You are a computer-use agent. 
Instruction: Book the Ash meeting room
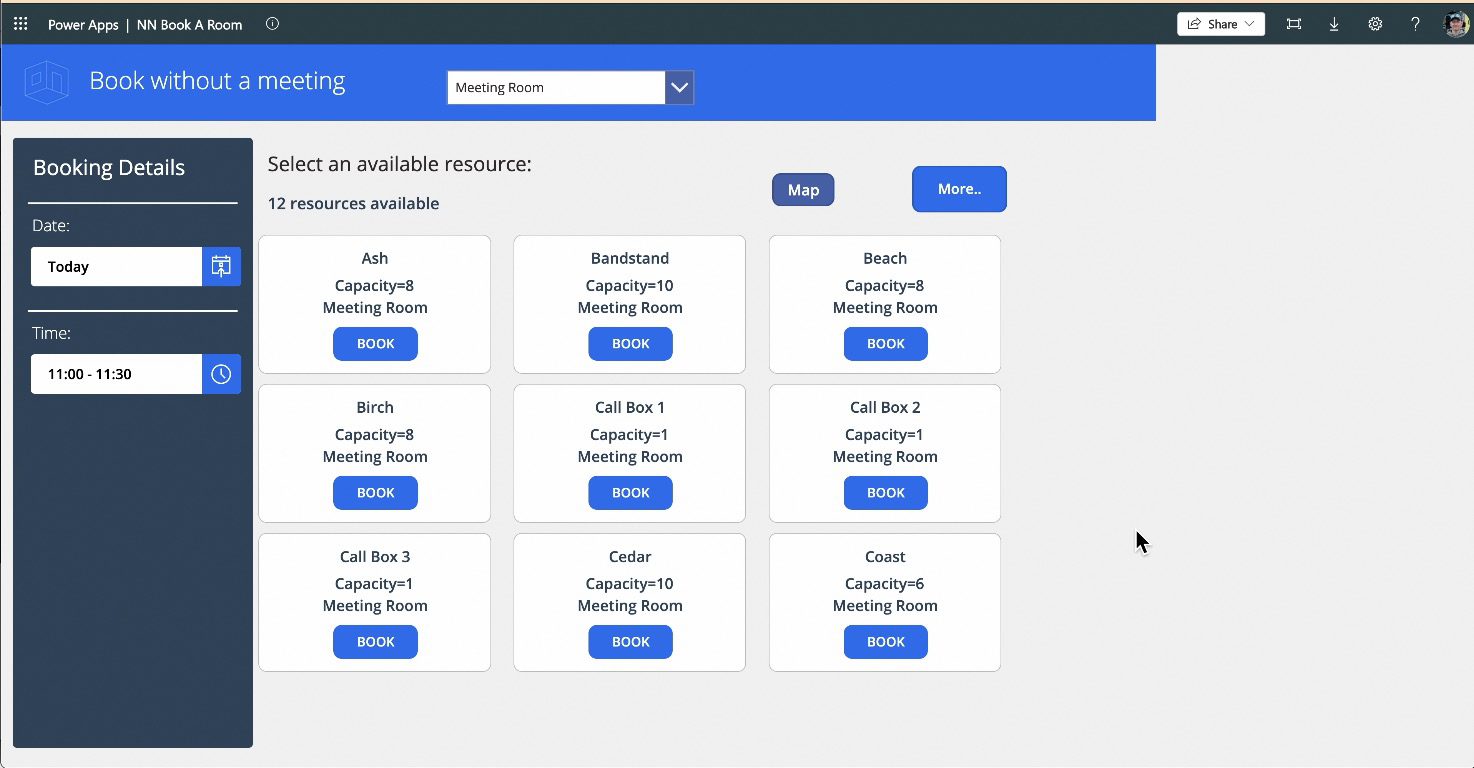375,343
